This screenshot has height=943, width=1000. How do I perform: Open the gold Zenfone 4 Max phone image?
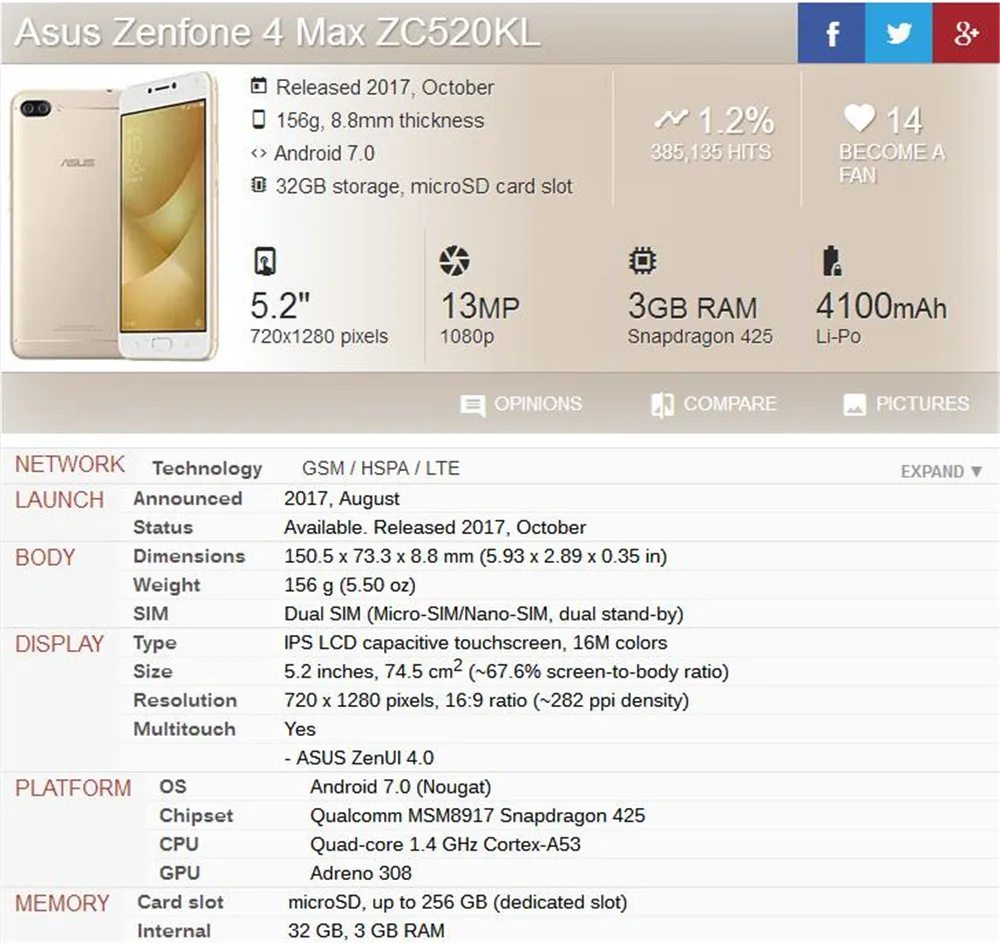[114, 217]
